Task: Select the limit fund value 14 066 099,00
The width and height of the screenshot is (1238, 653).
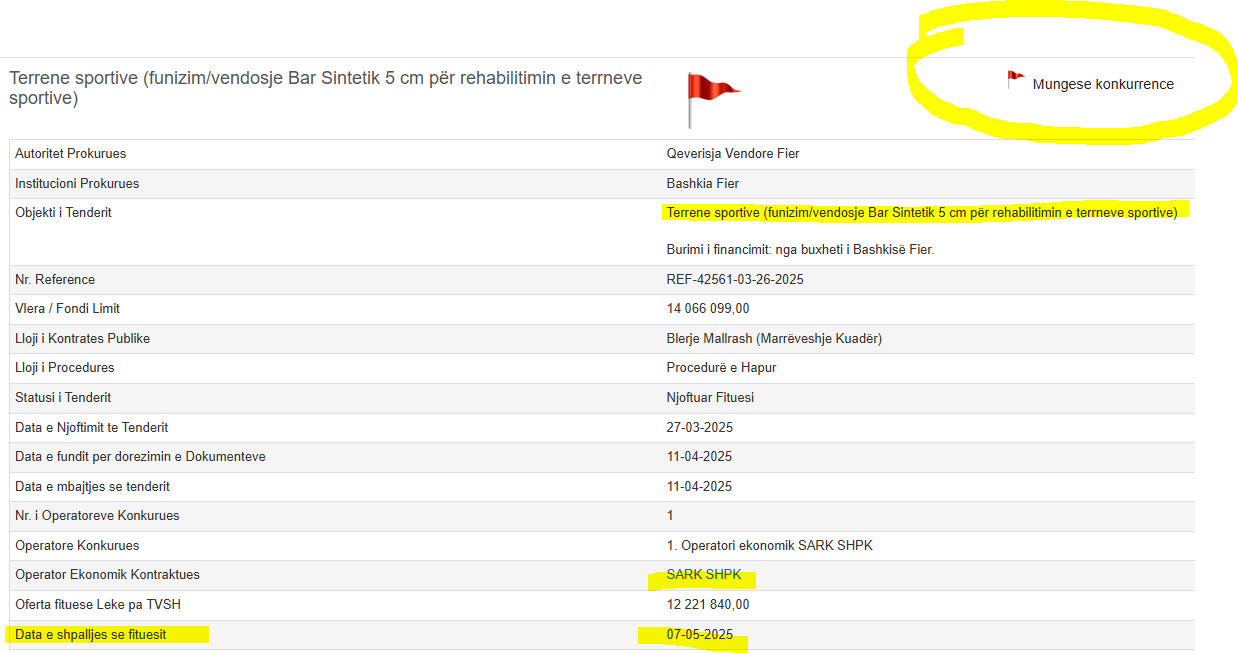Action: tap(708, 309)
